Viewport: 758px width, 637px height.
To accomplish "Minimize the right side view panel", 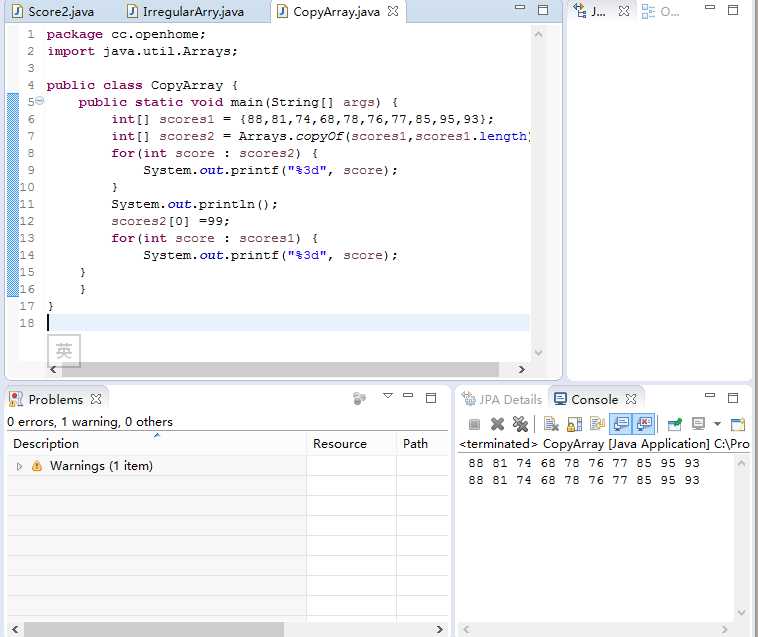I will click(x=710, y=8).
